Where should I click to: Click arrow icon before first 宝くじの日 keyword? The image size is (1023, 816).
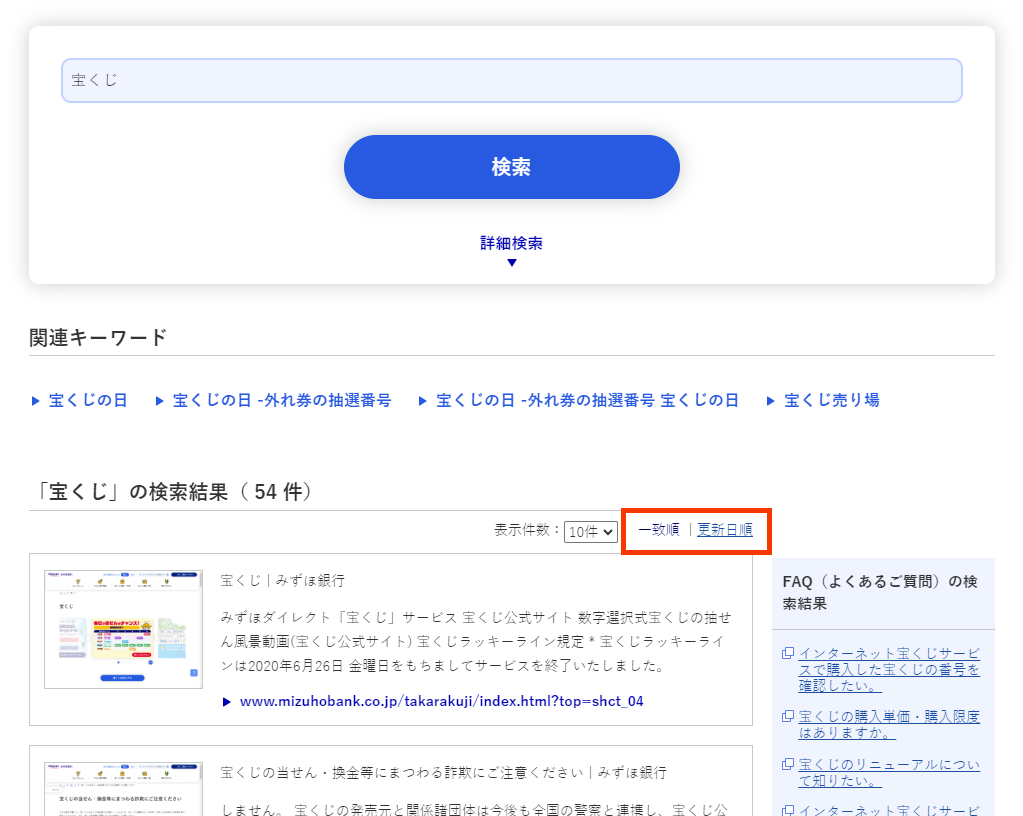pos(35,400)
